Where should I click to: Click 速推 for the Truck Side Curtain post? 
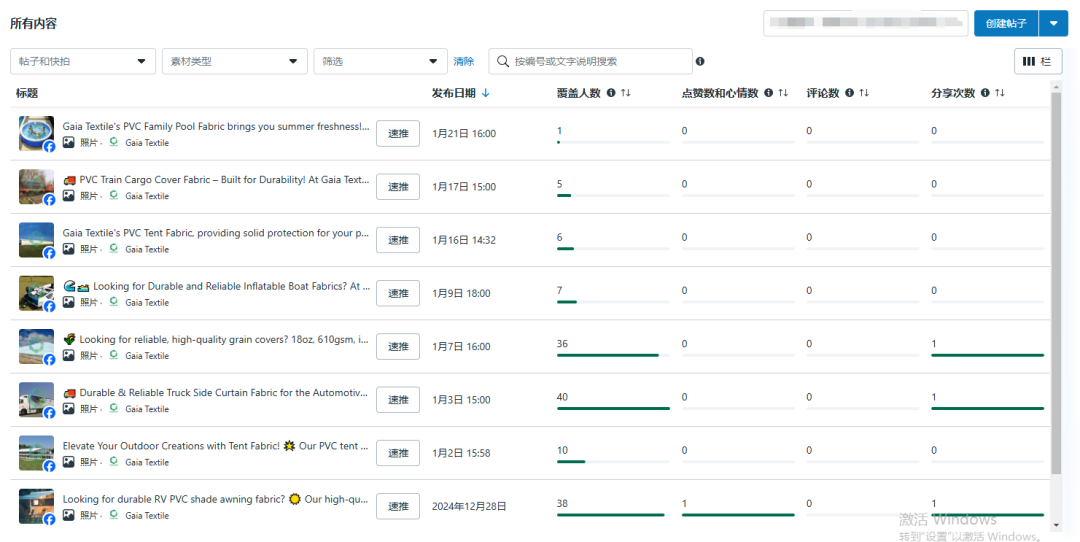[x=398, y=400]
